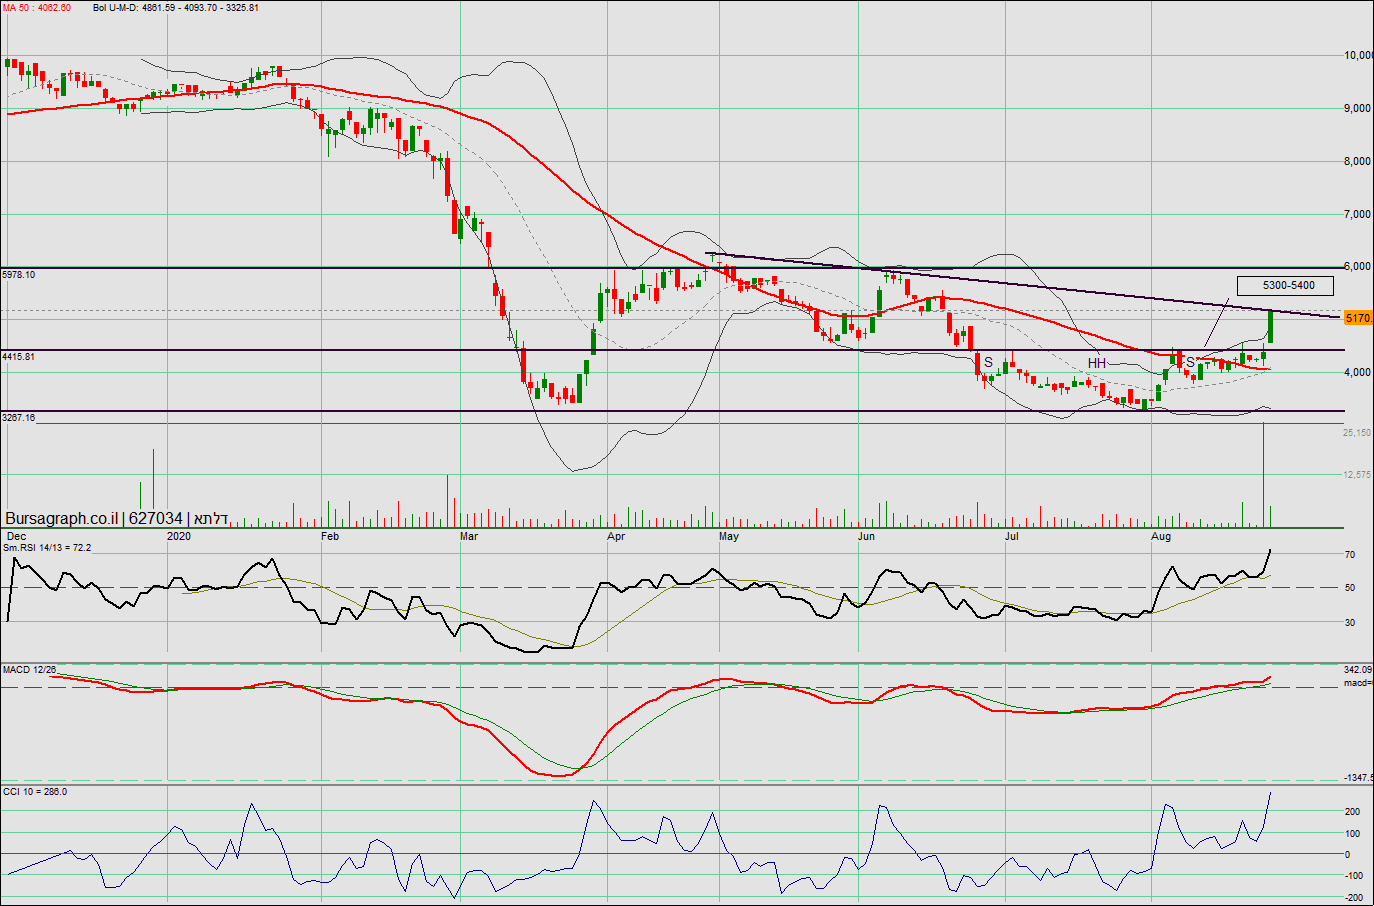1374x906 pixels.
Task: Select the 3267.16 support level label
Action: 19,417
